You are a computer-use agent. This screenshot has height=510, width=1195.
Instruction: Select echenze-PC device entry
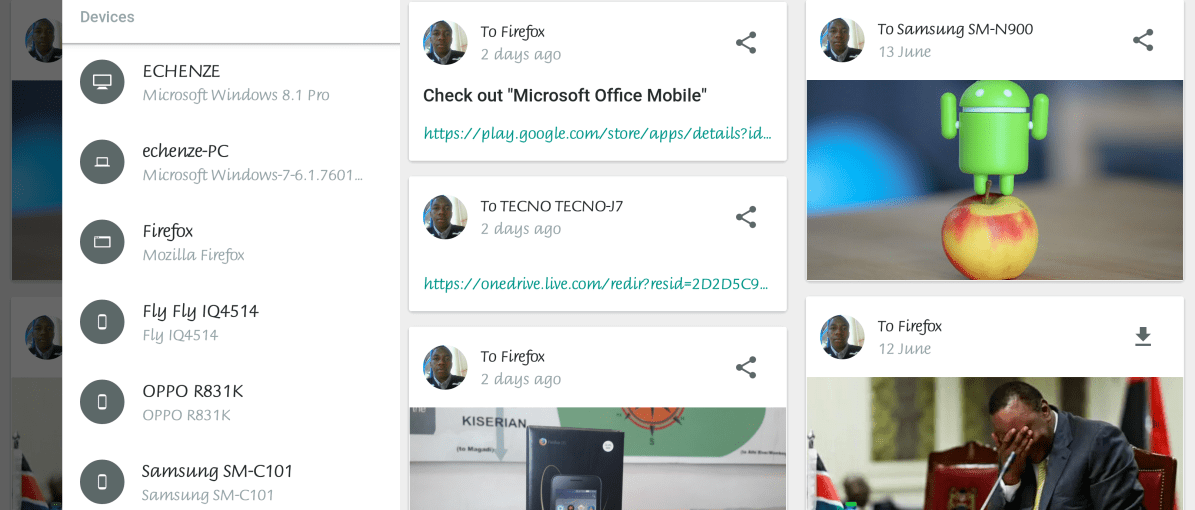pos(231,162)
